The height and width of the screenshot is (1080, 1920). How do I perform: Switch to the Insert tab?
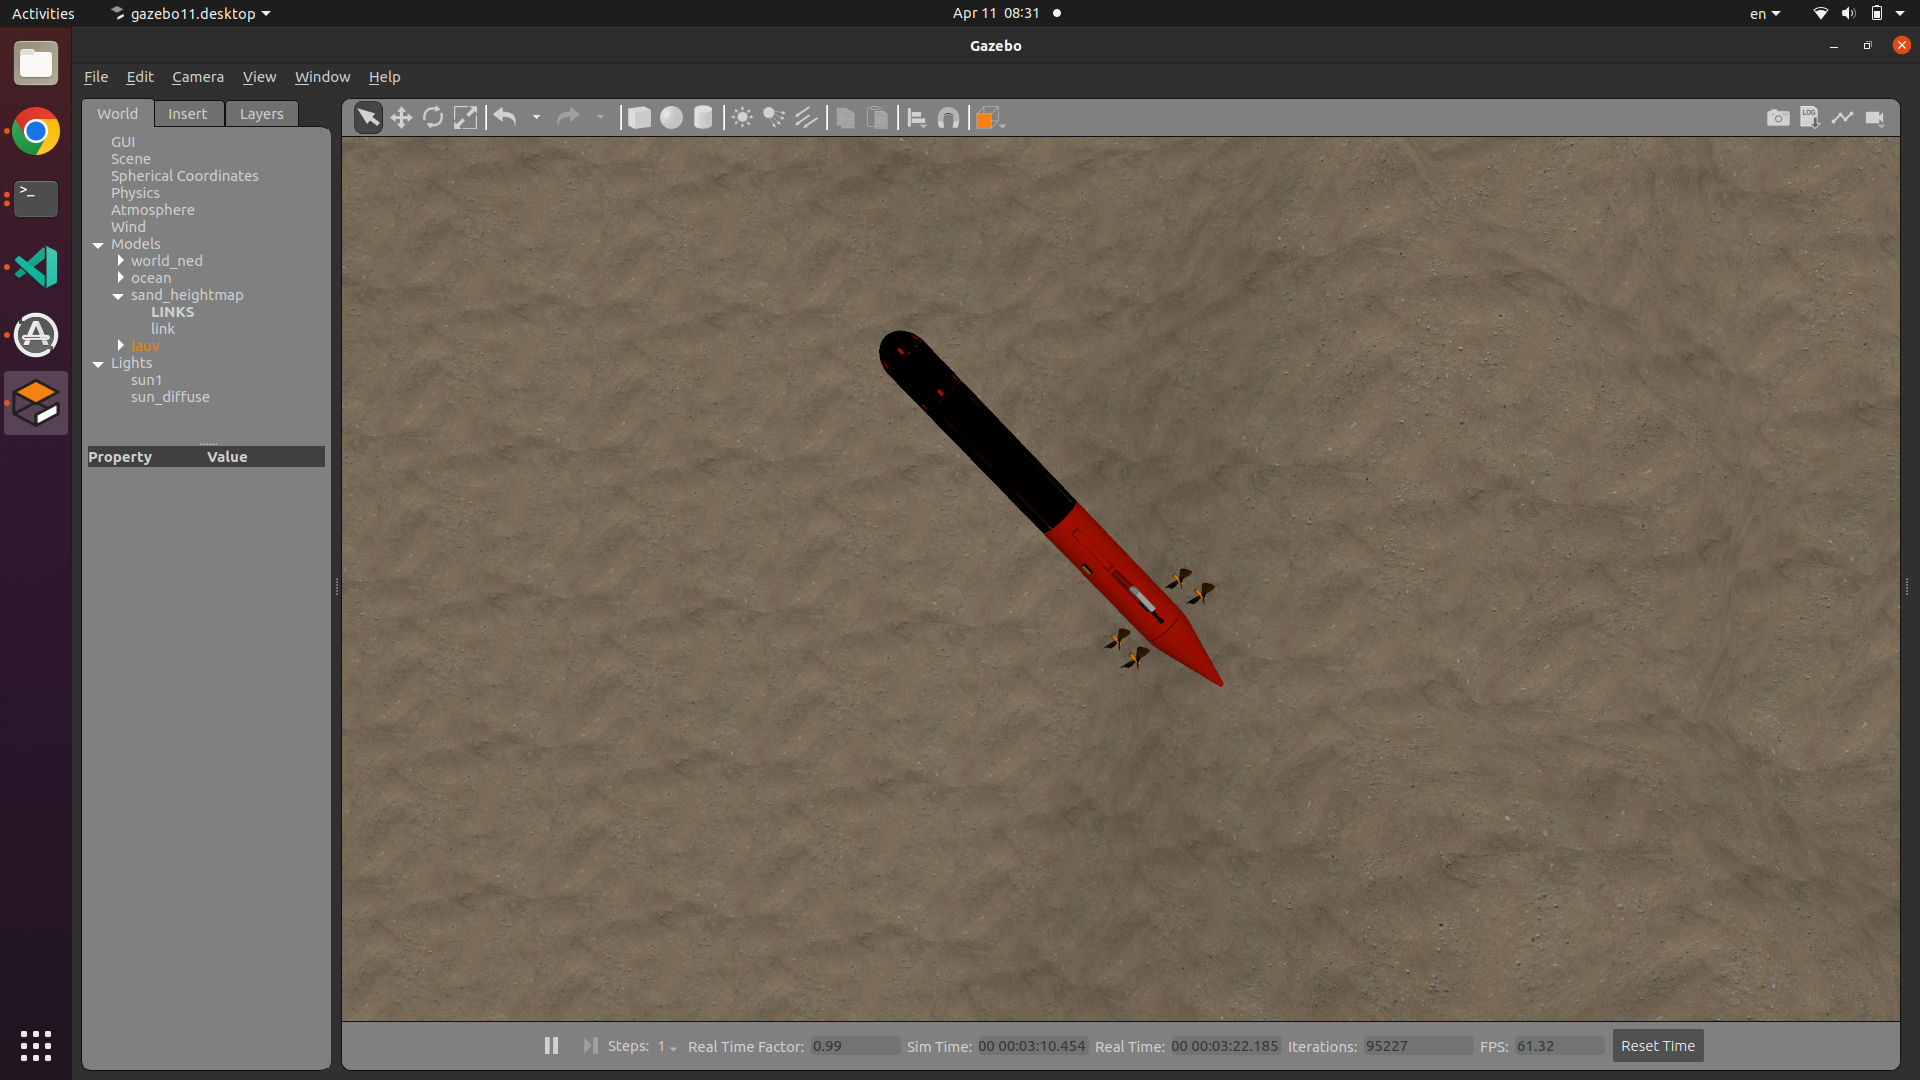(187, 114)
